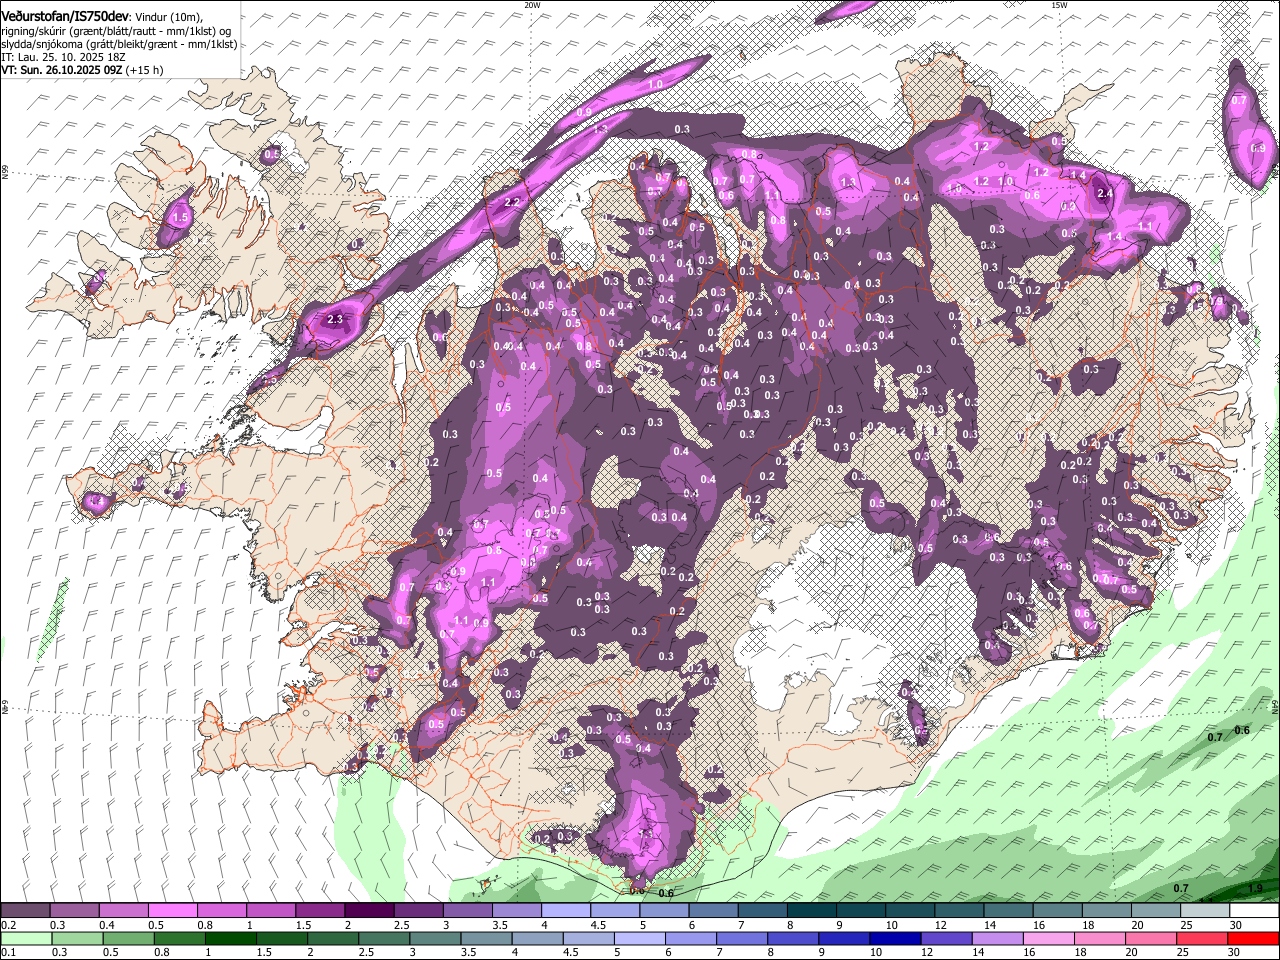Click lower legend swatch starting at 18

point(1101,938)
